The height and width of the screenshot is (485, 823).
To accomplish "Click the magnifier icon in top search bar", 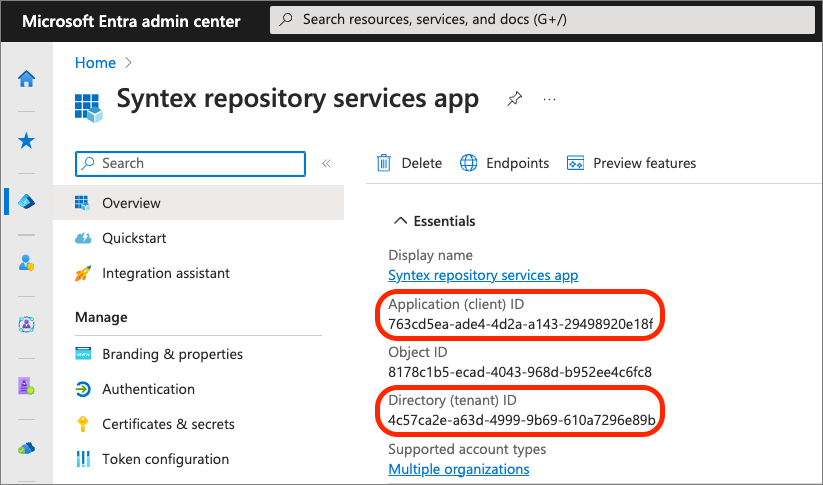I will tap(286, 20).
